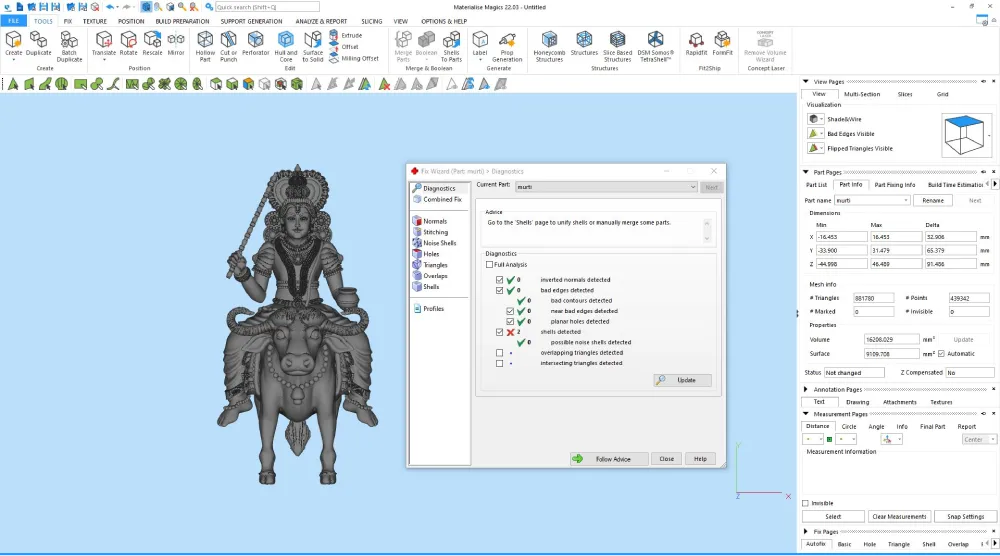Open Bad Edges Visible dropdown
The width and height of the screenshot is (1000, 556).
point(816,134)
